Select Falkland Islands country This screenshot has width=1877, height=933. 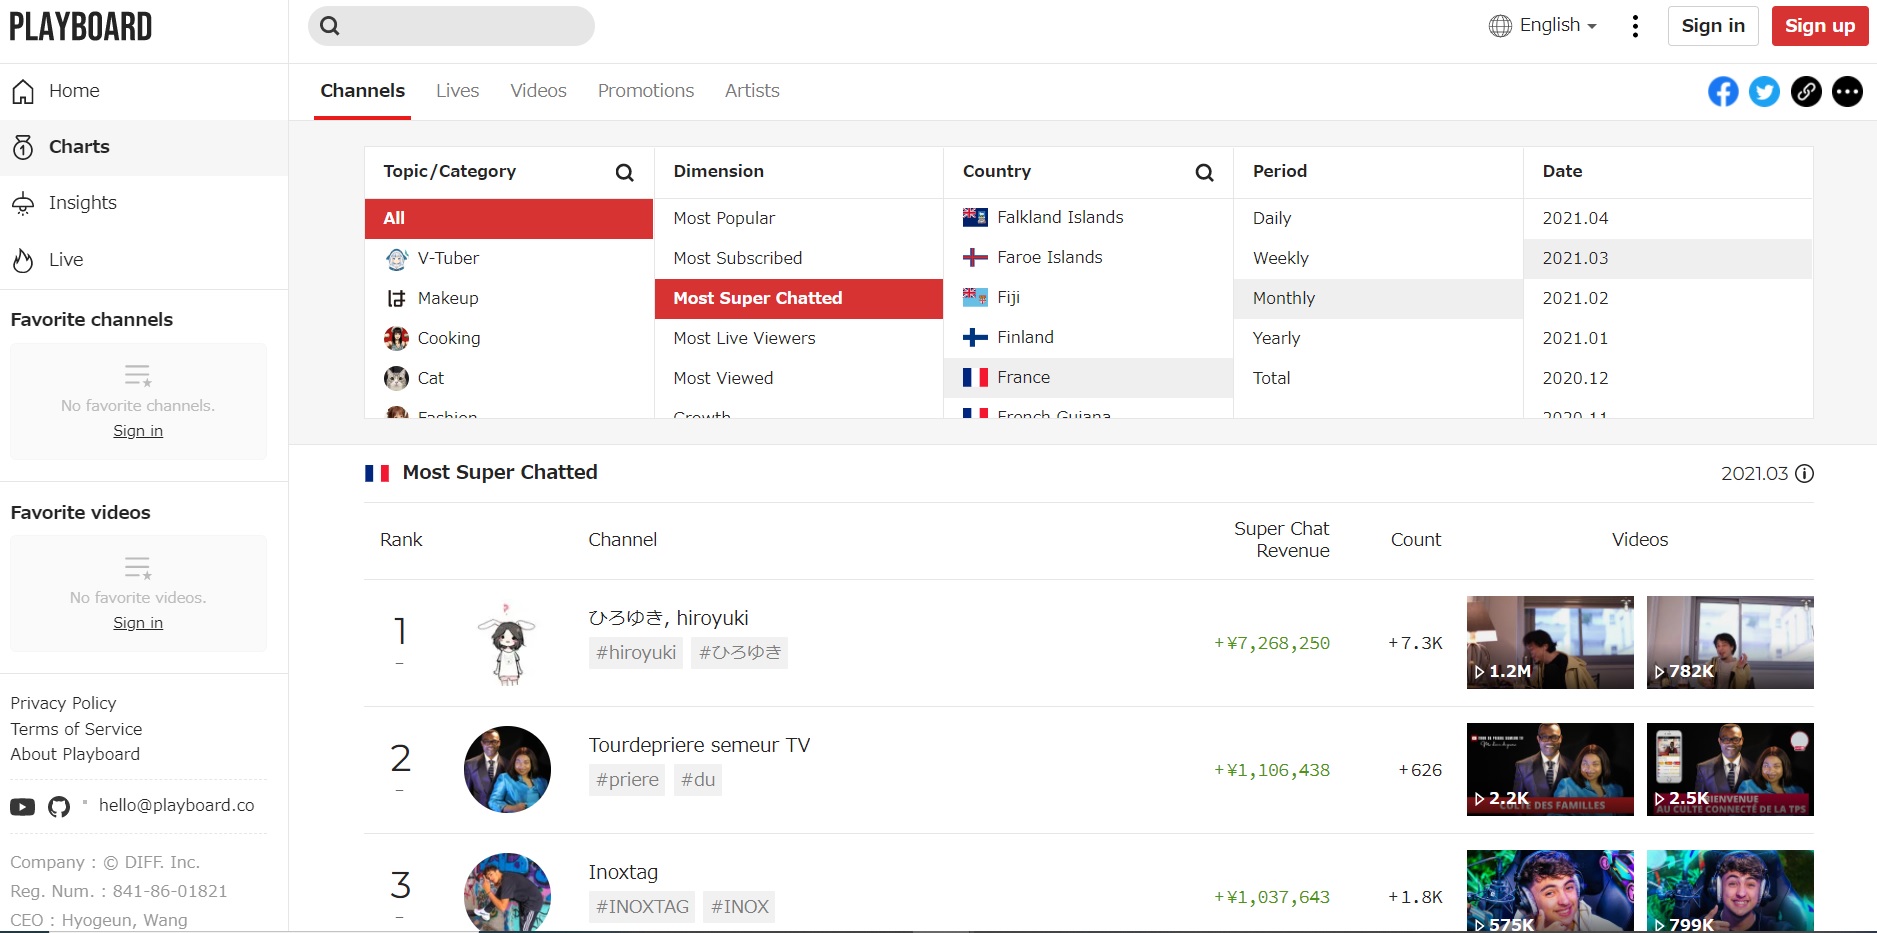click(x=1088, y=217)
